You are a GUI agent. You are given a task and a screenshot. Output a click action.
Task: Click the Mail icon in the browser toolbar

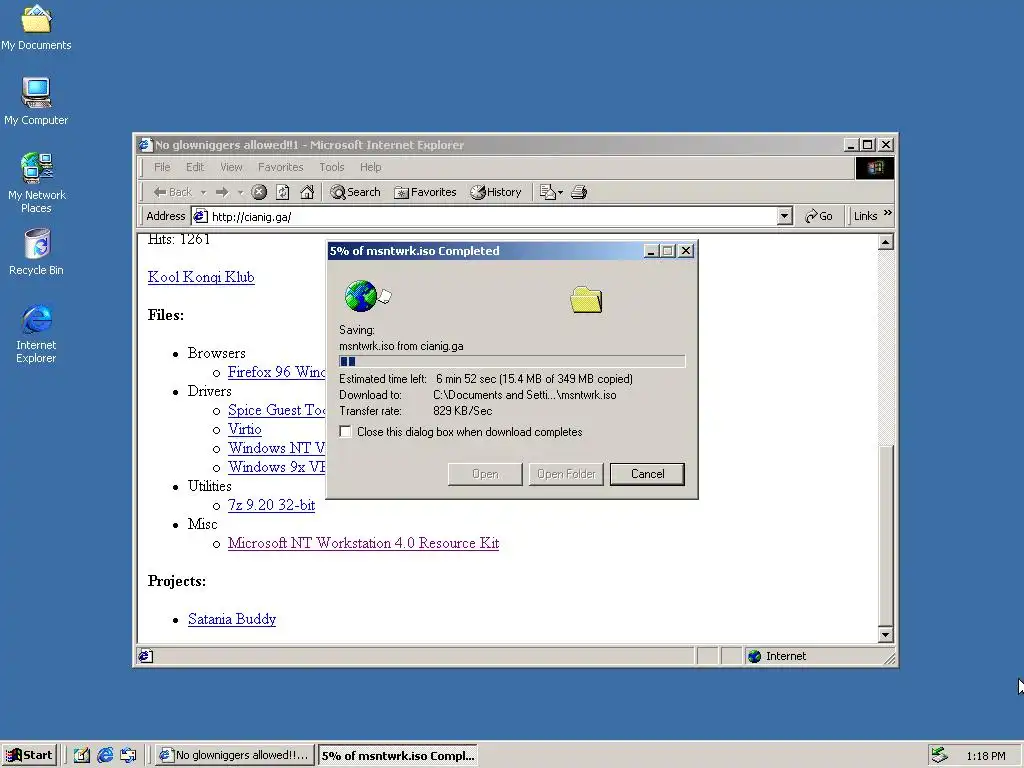547,192
